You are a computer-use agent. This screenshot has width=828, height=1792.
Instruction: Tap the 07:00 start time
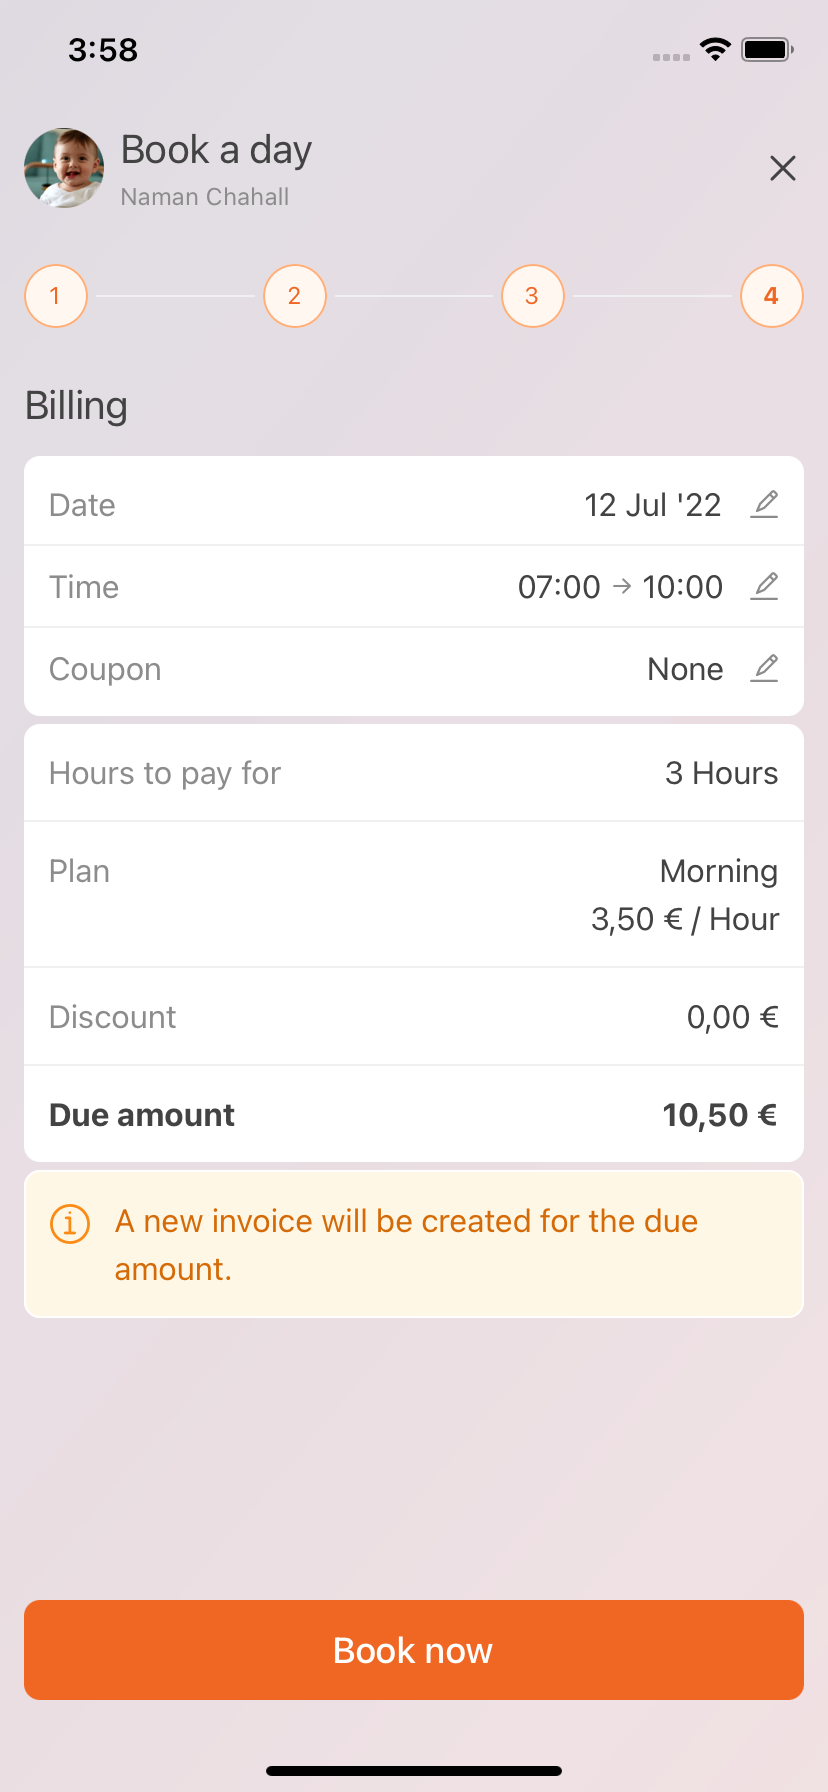point(559,587)
